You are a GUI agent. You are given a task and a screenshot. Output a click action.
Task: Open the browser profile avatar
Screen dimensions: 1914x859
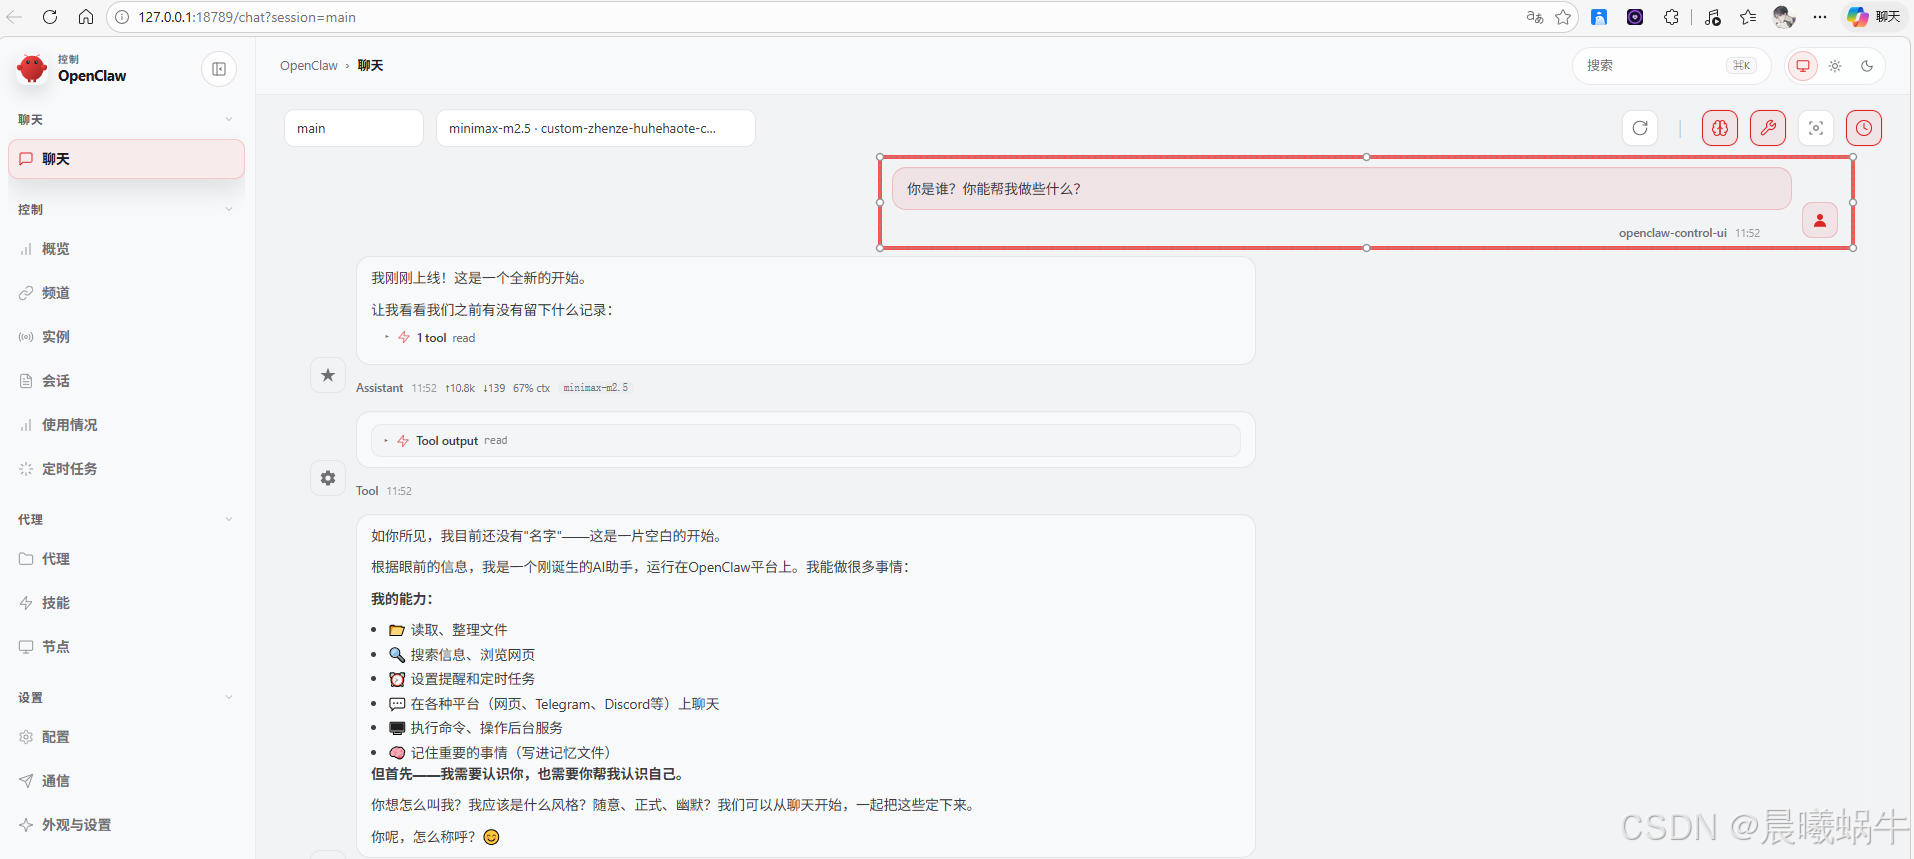[1784, 17]
